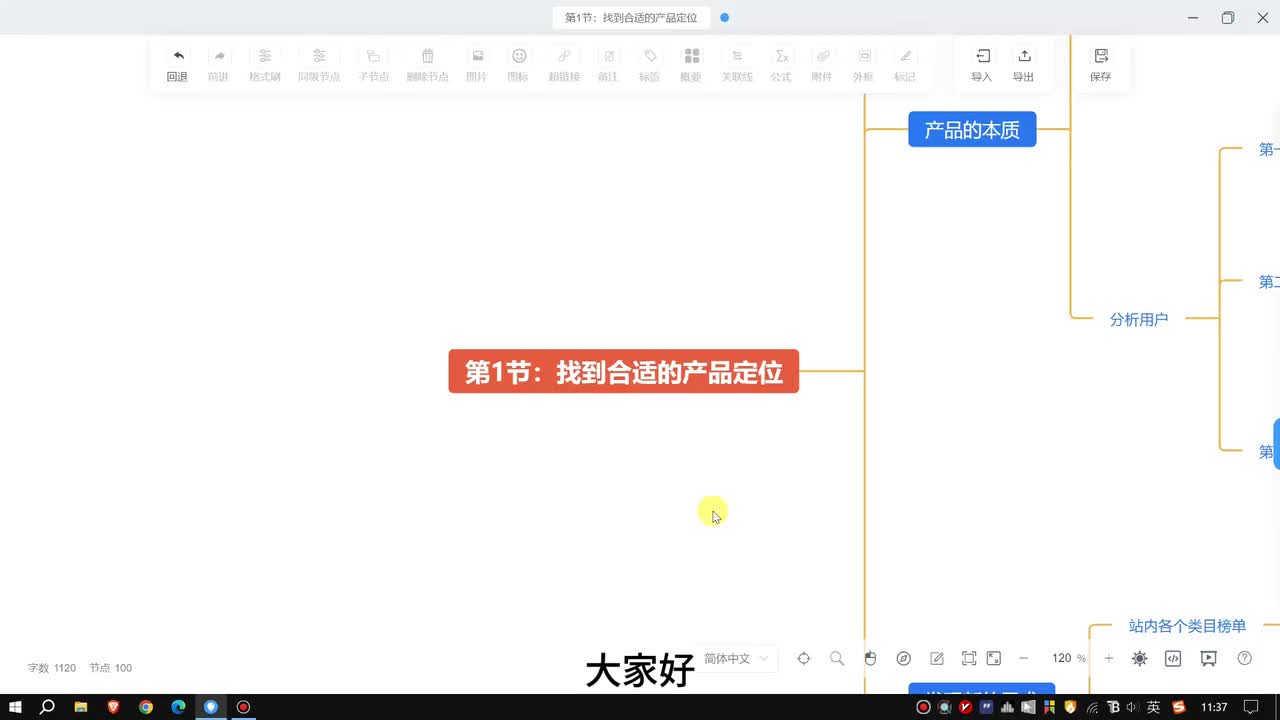The image size is (1280, 720).
Task: Click the Sogou input method tray icon
Action: click(x=1179, y=707)
